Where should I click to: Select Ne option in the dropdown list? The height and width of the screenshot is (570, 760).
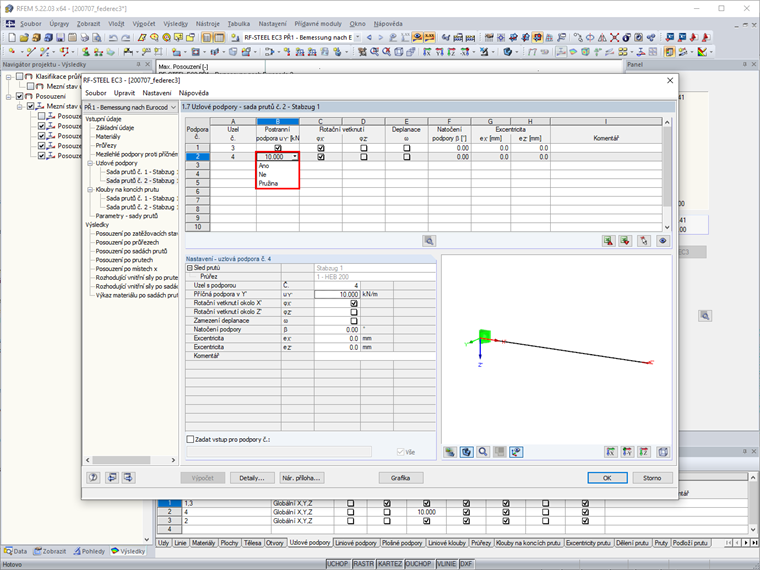278,174
